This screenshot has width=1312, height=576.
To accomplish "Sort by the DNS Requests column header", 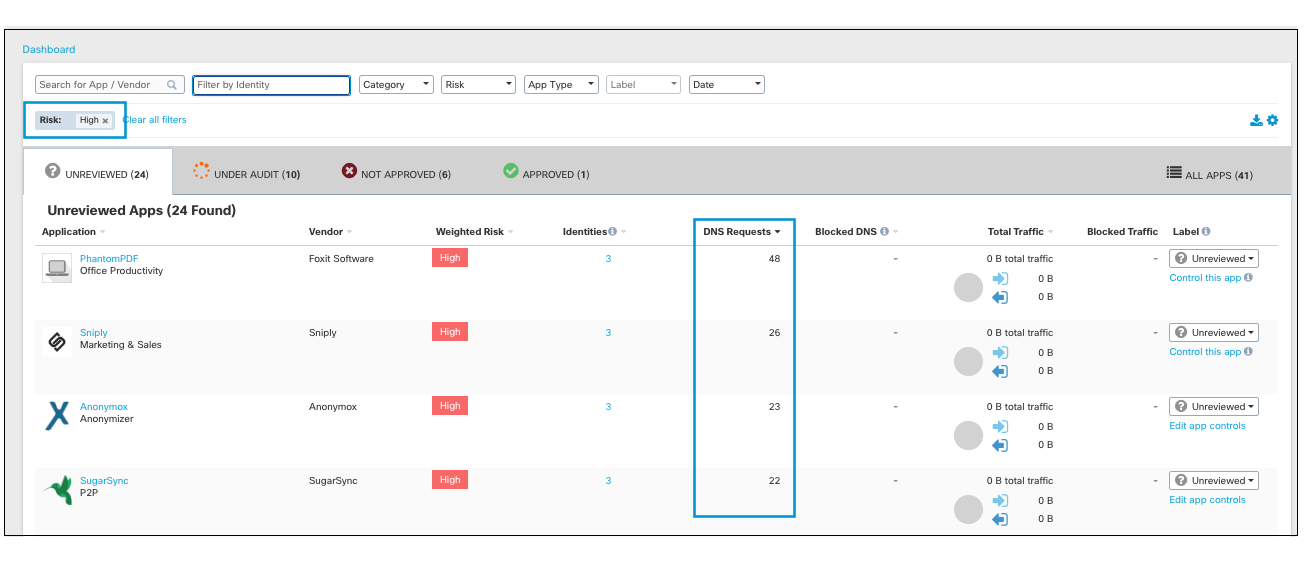I will [x=741, y=232].
